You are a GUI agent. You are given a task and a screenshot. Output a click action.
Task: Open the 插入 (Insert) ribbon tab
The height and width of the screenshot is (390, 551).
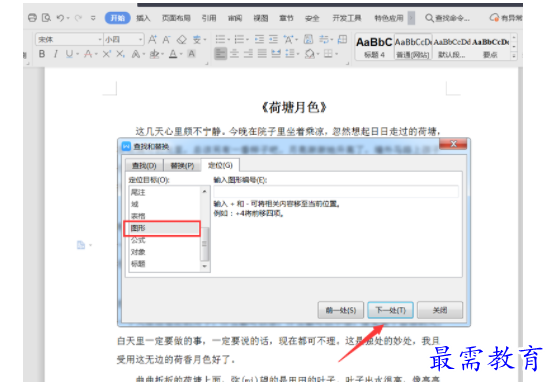pos(143,18)
